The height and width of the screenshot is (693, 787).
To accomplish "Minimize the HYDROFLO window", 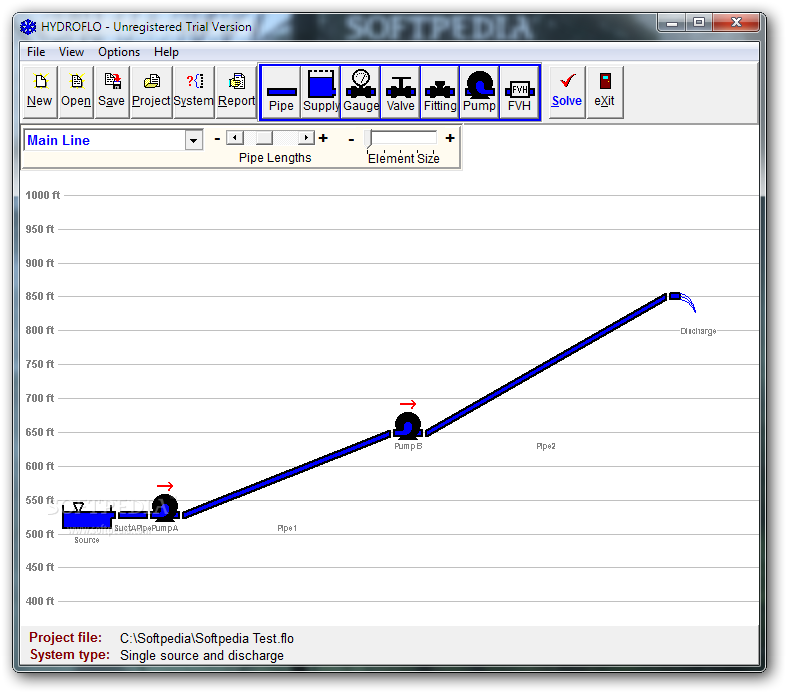I will click(x=672, y=23).
